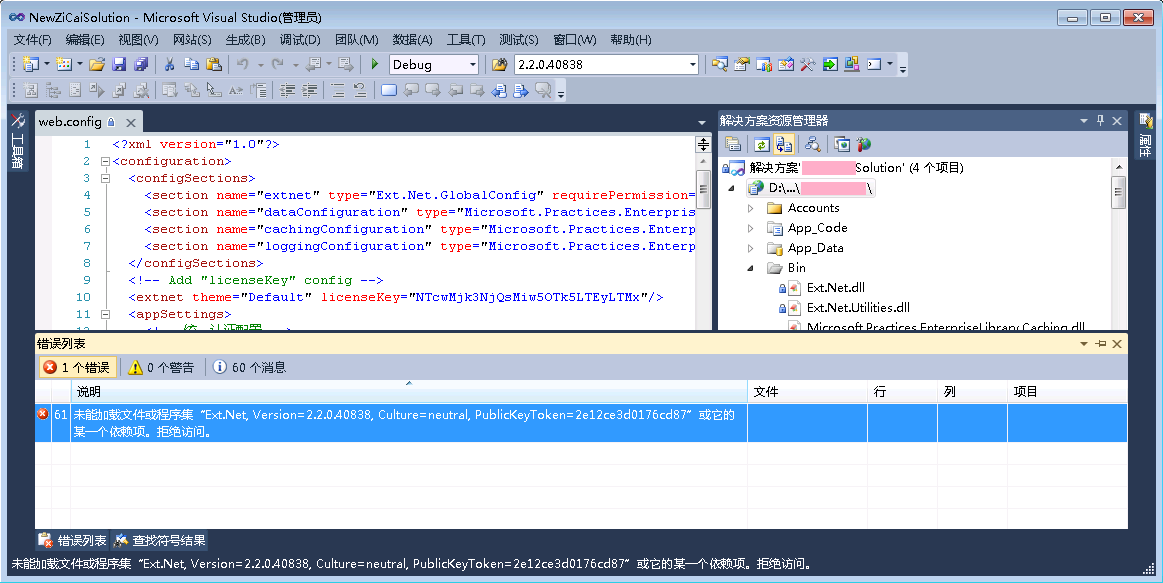Viewport: 1163px width, 583px height.
Task: Open the 编辑(E) menu
Action: [x=85, y=40]
